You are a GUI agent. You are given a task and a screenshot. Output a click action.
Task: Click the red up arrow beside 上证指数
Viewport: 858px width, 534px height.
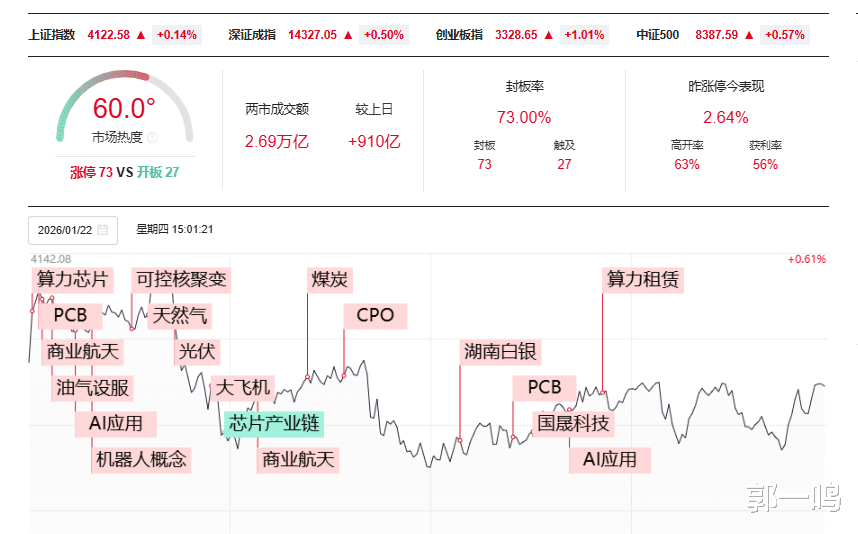click(141, 35)
